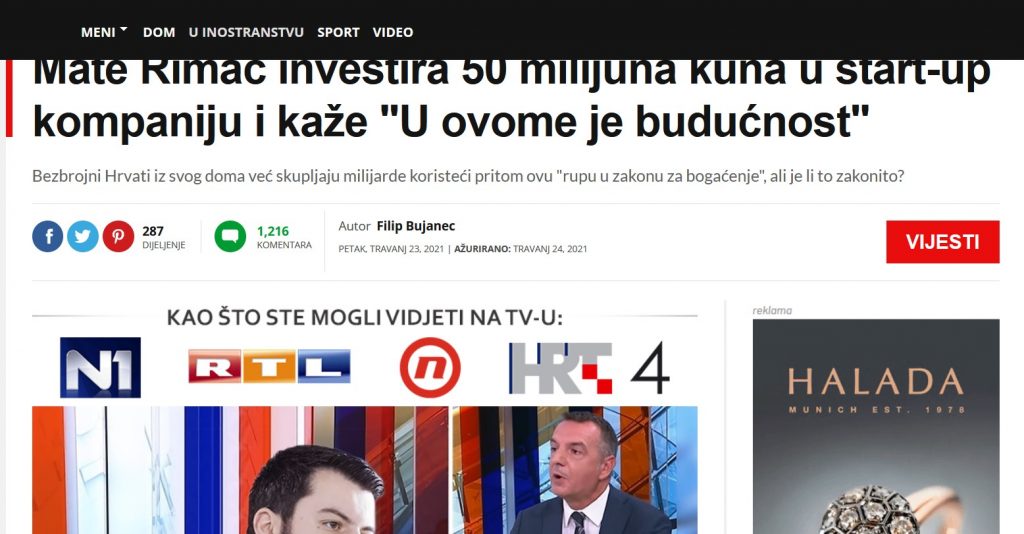Open the SPORT section
The height and width of the screenshot is (534, 1024).
click(338, 32)
